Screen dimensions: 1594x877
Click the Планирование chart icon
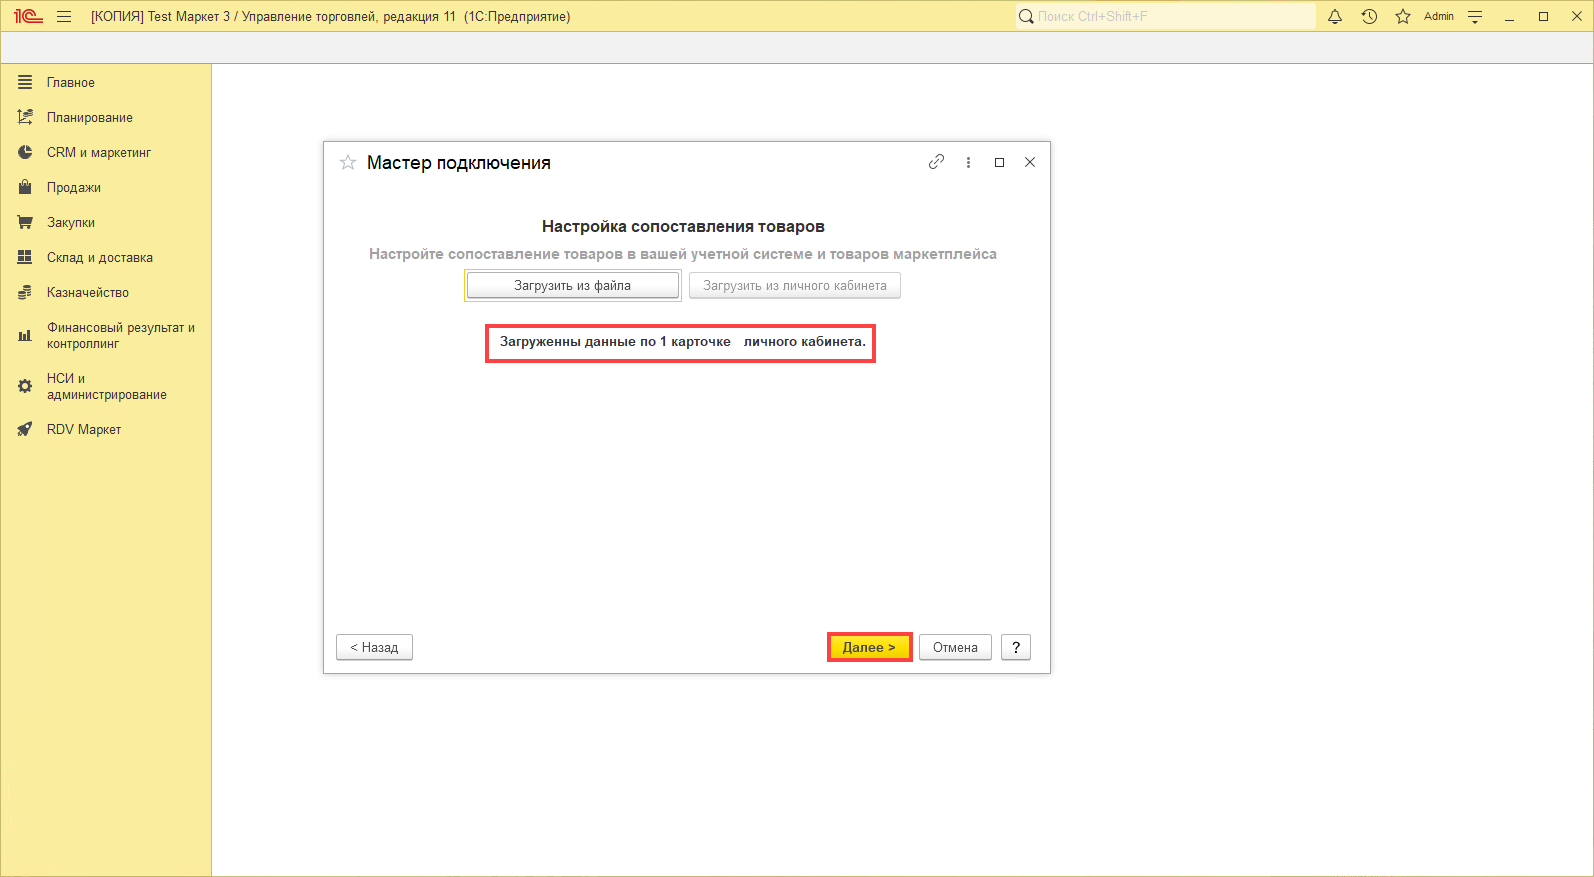[25, 117]
